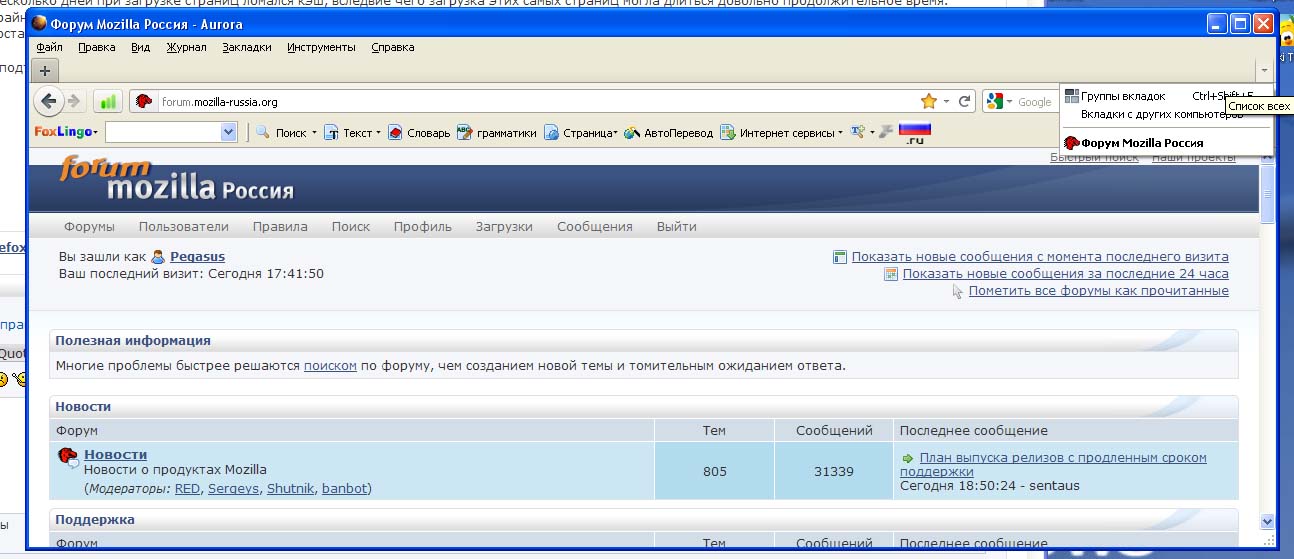Click the Быстрый поиск link
1294x559 pixels.
(1094, 158)
